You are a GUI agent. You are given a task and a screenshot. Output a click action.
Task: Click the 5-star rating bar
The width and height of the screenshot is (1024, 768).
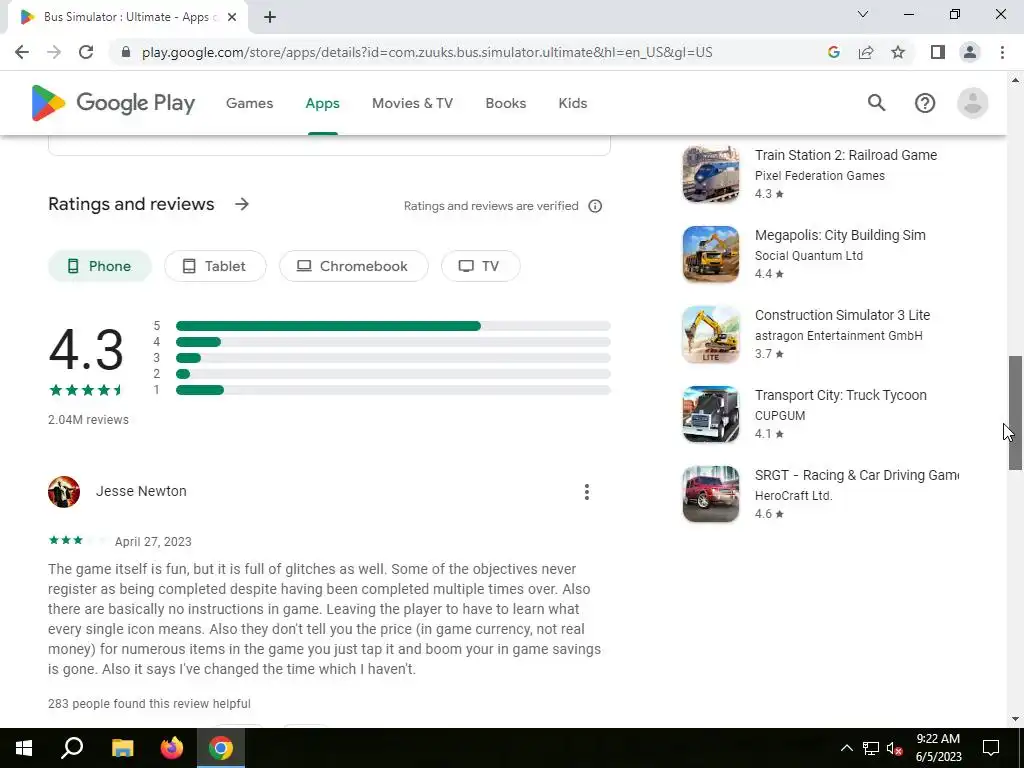tap(393, 326)
